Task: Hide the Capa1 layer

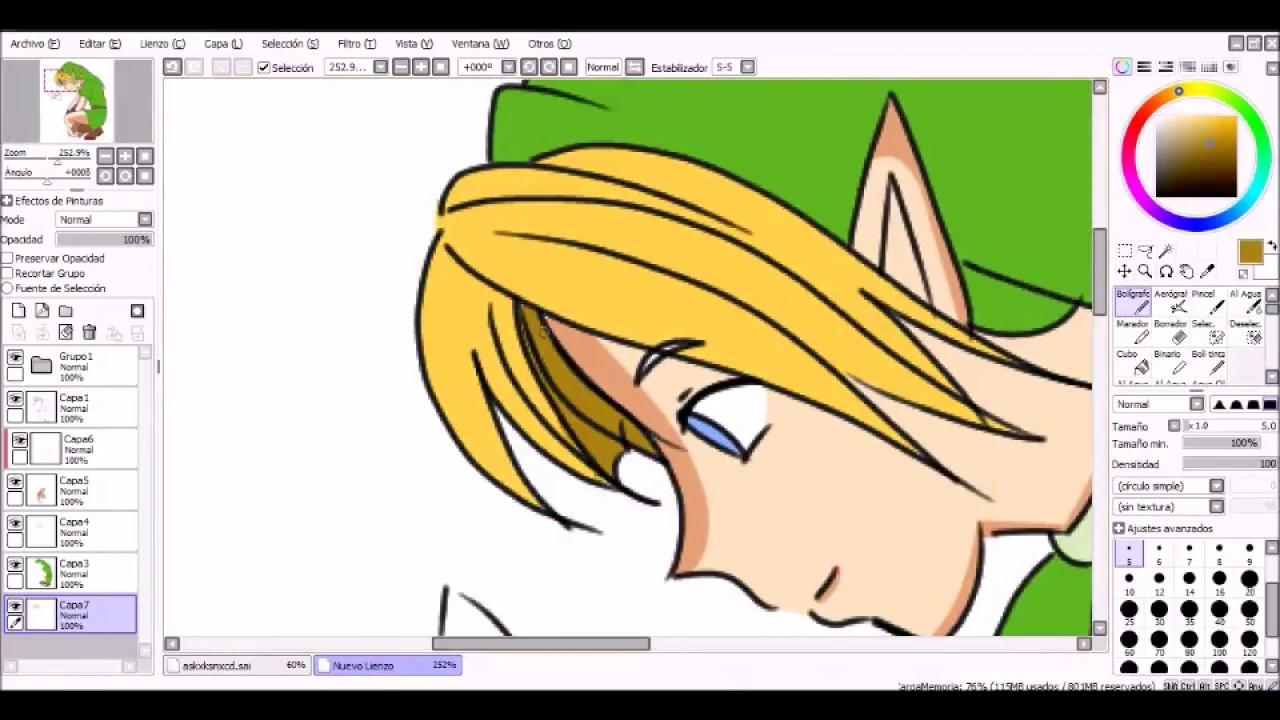Action: tap(15, 399)
